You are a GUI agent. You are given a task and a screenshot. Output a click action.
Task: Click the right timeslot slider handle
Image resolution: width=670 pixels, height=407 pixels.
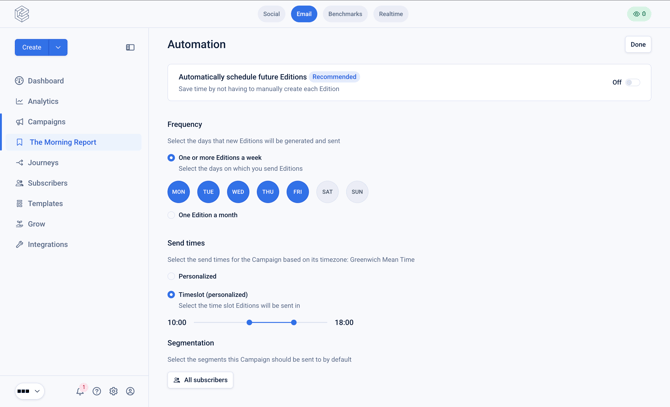(294, 322)
